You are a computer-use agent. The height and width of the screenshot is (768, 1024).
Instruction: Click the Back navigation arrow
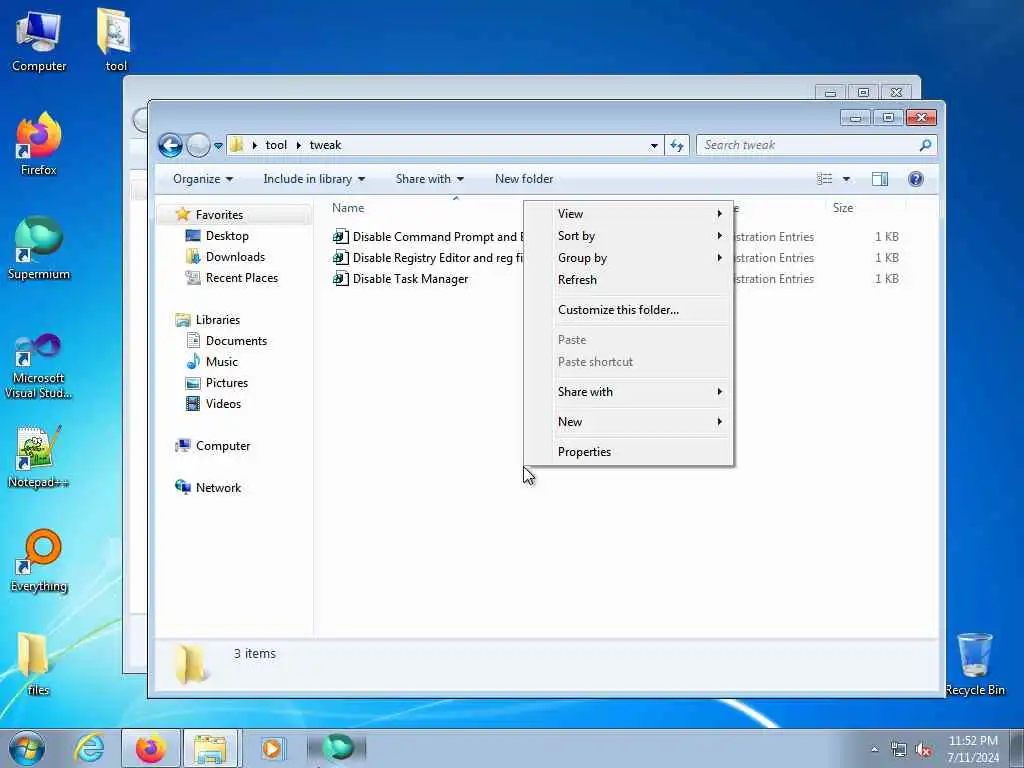click(170, 145)
